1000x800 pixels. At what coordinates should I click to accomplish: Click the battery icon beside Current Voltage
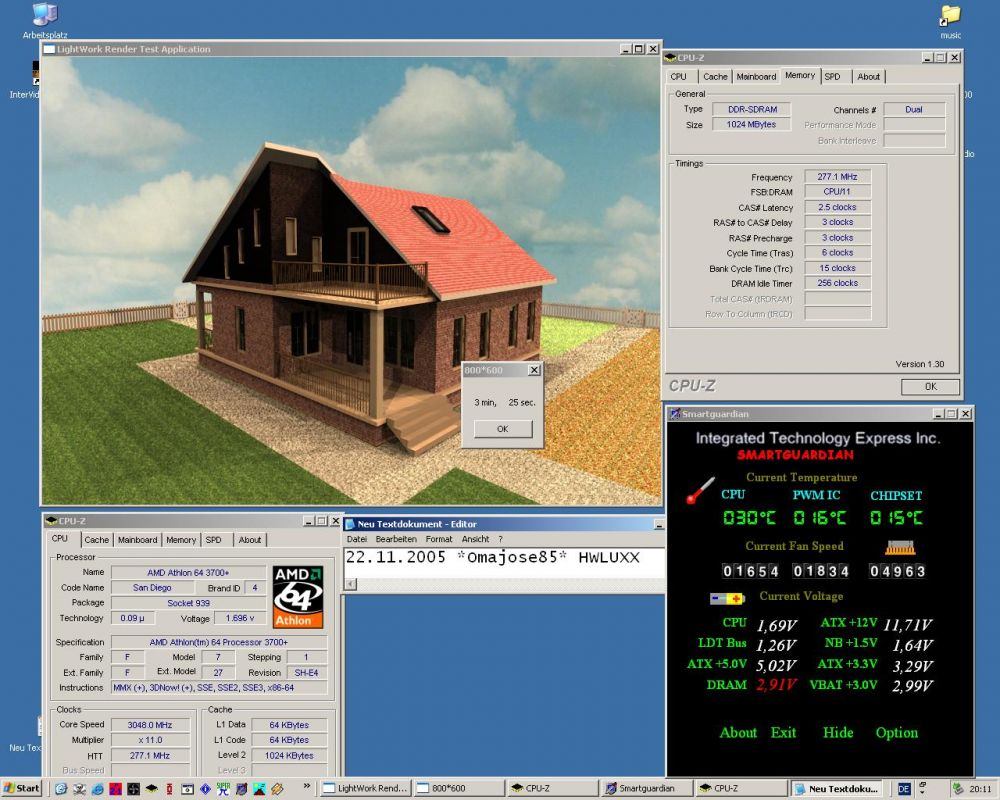tap(728, 598)
